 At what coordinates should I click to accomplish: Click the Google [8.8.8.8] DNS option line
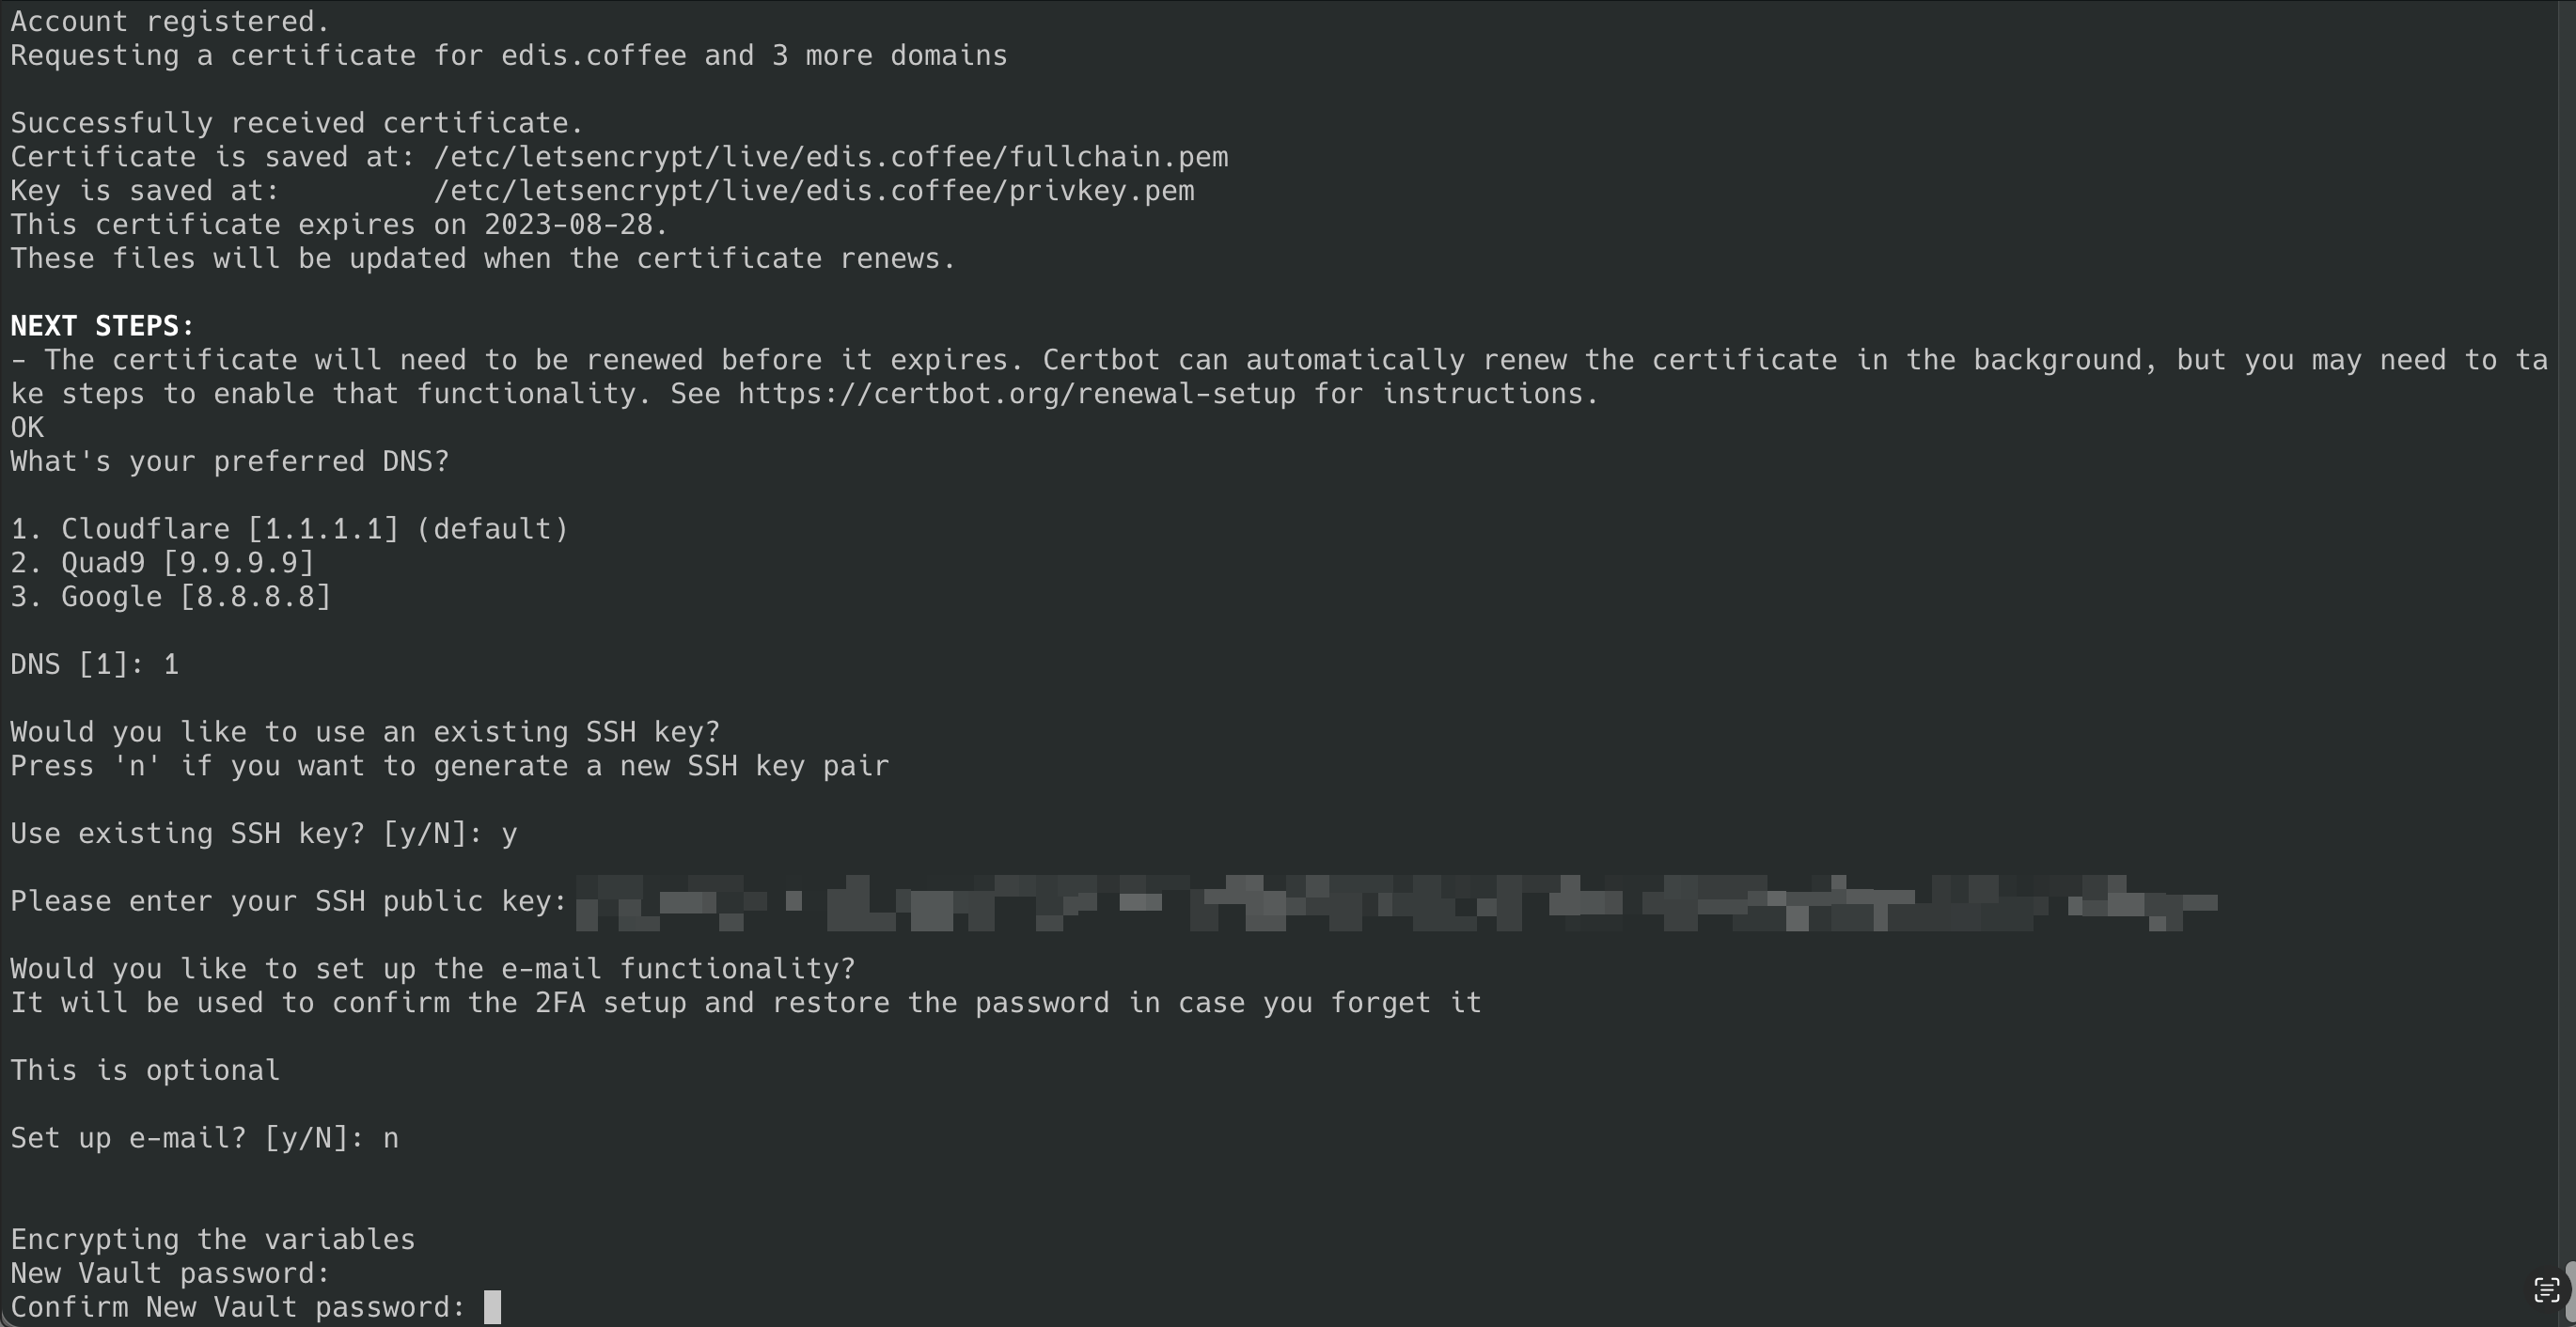coord(170,597)
